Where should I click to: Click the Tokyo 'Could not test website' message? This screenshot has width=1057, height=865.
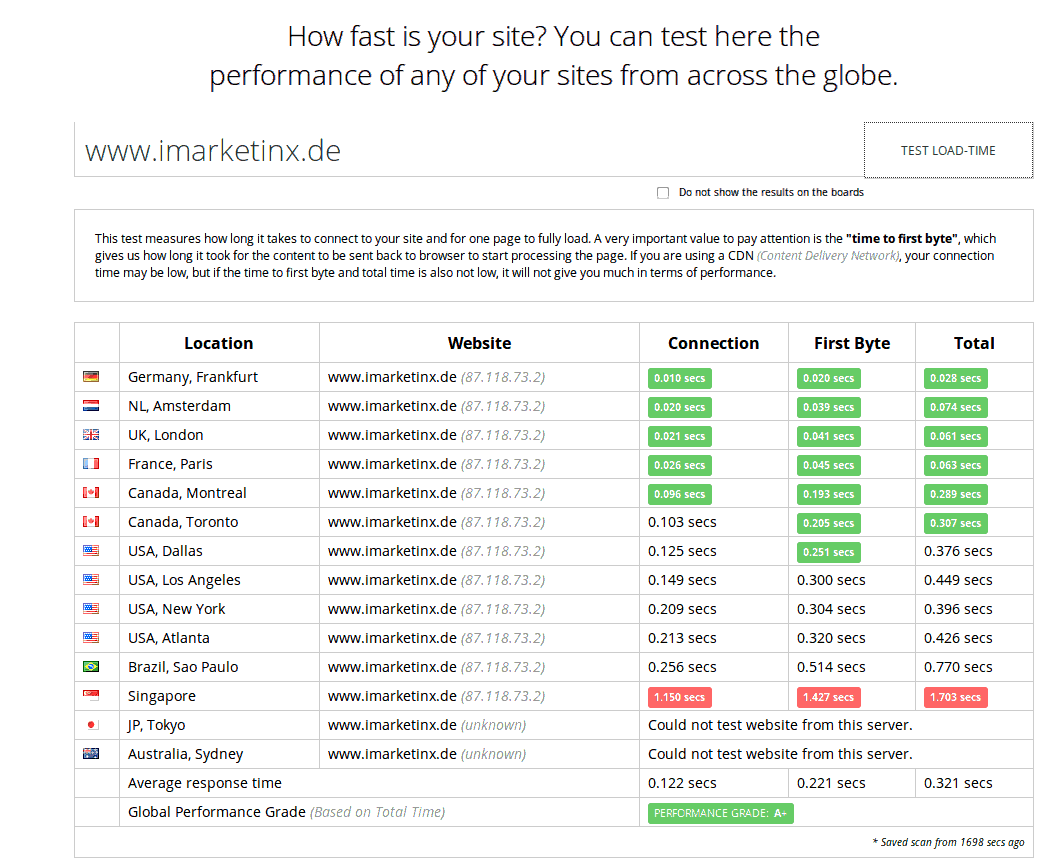[780, 725]
